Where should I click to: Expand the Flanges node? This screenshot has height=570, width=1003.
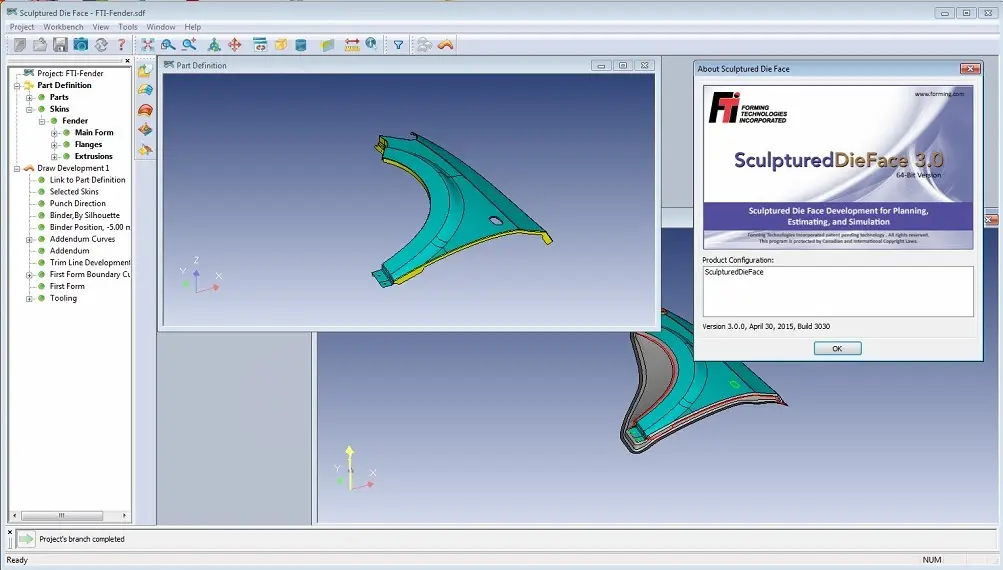[54, 145]
